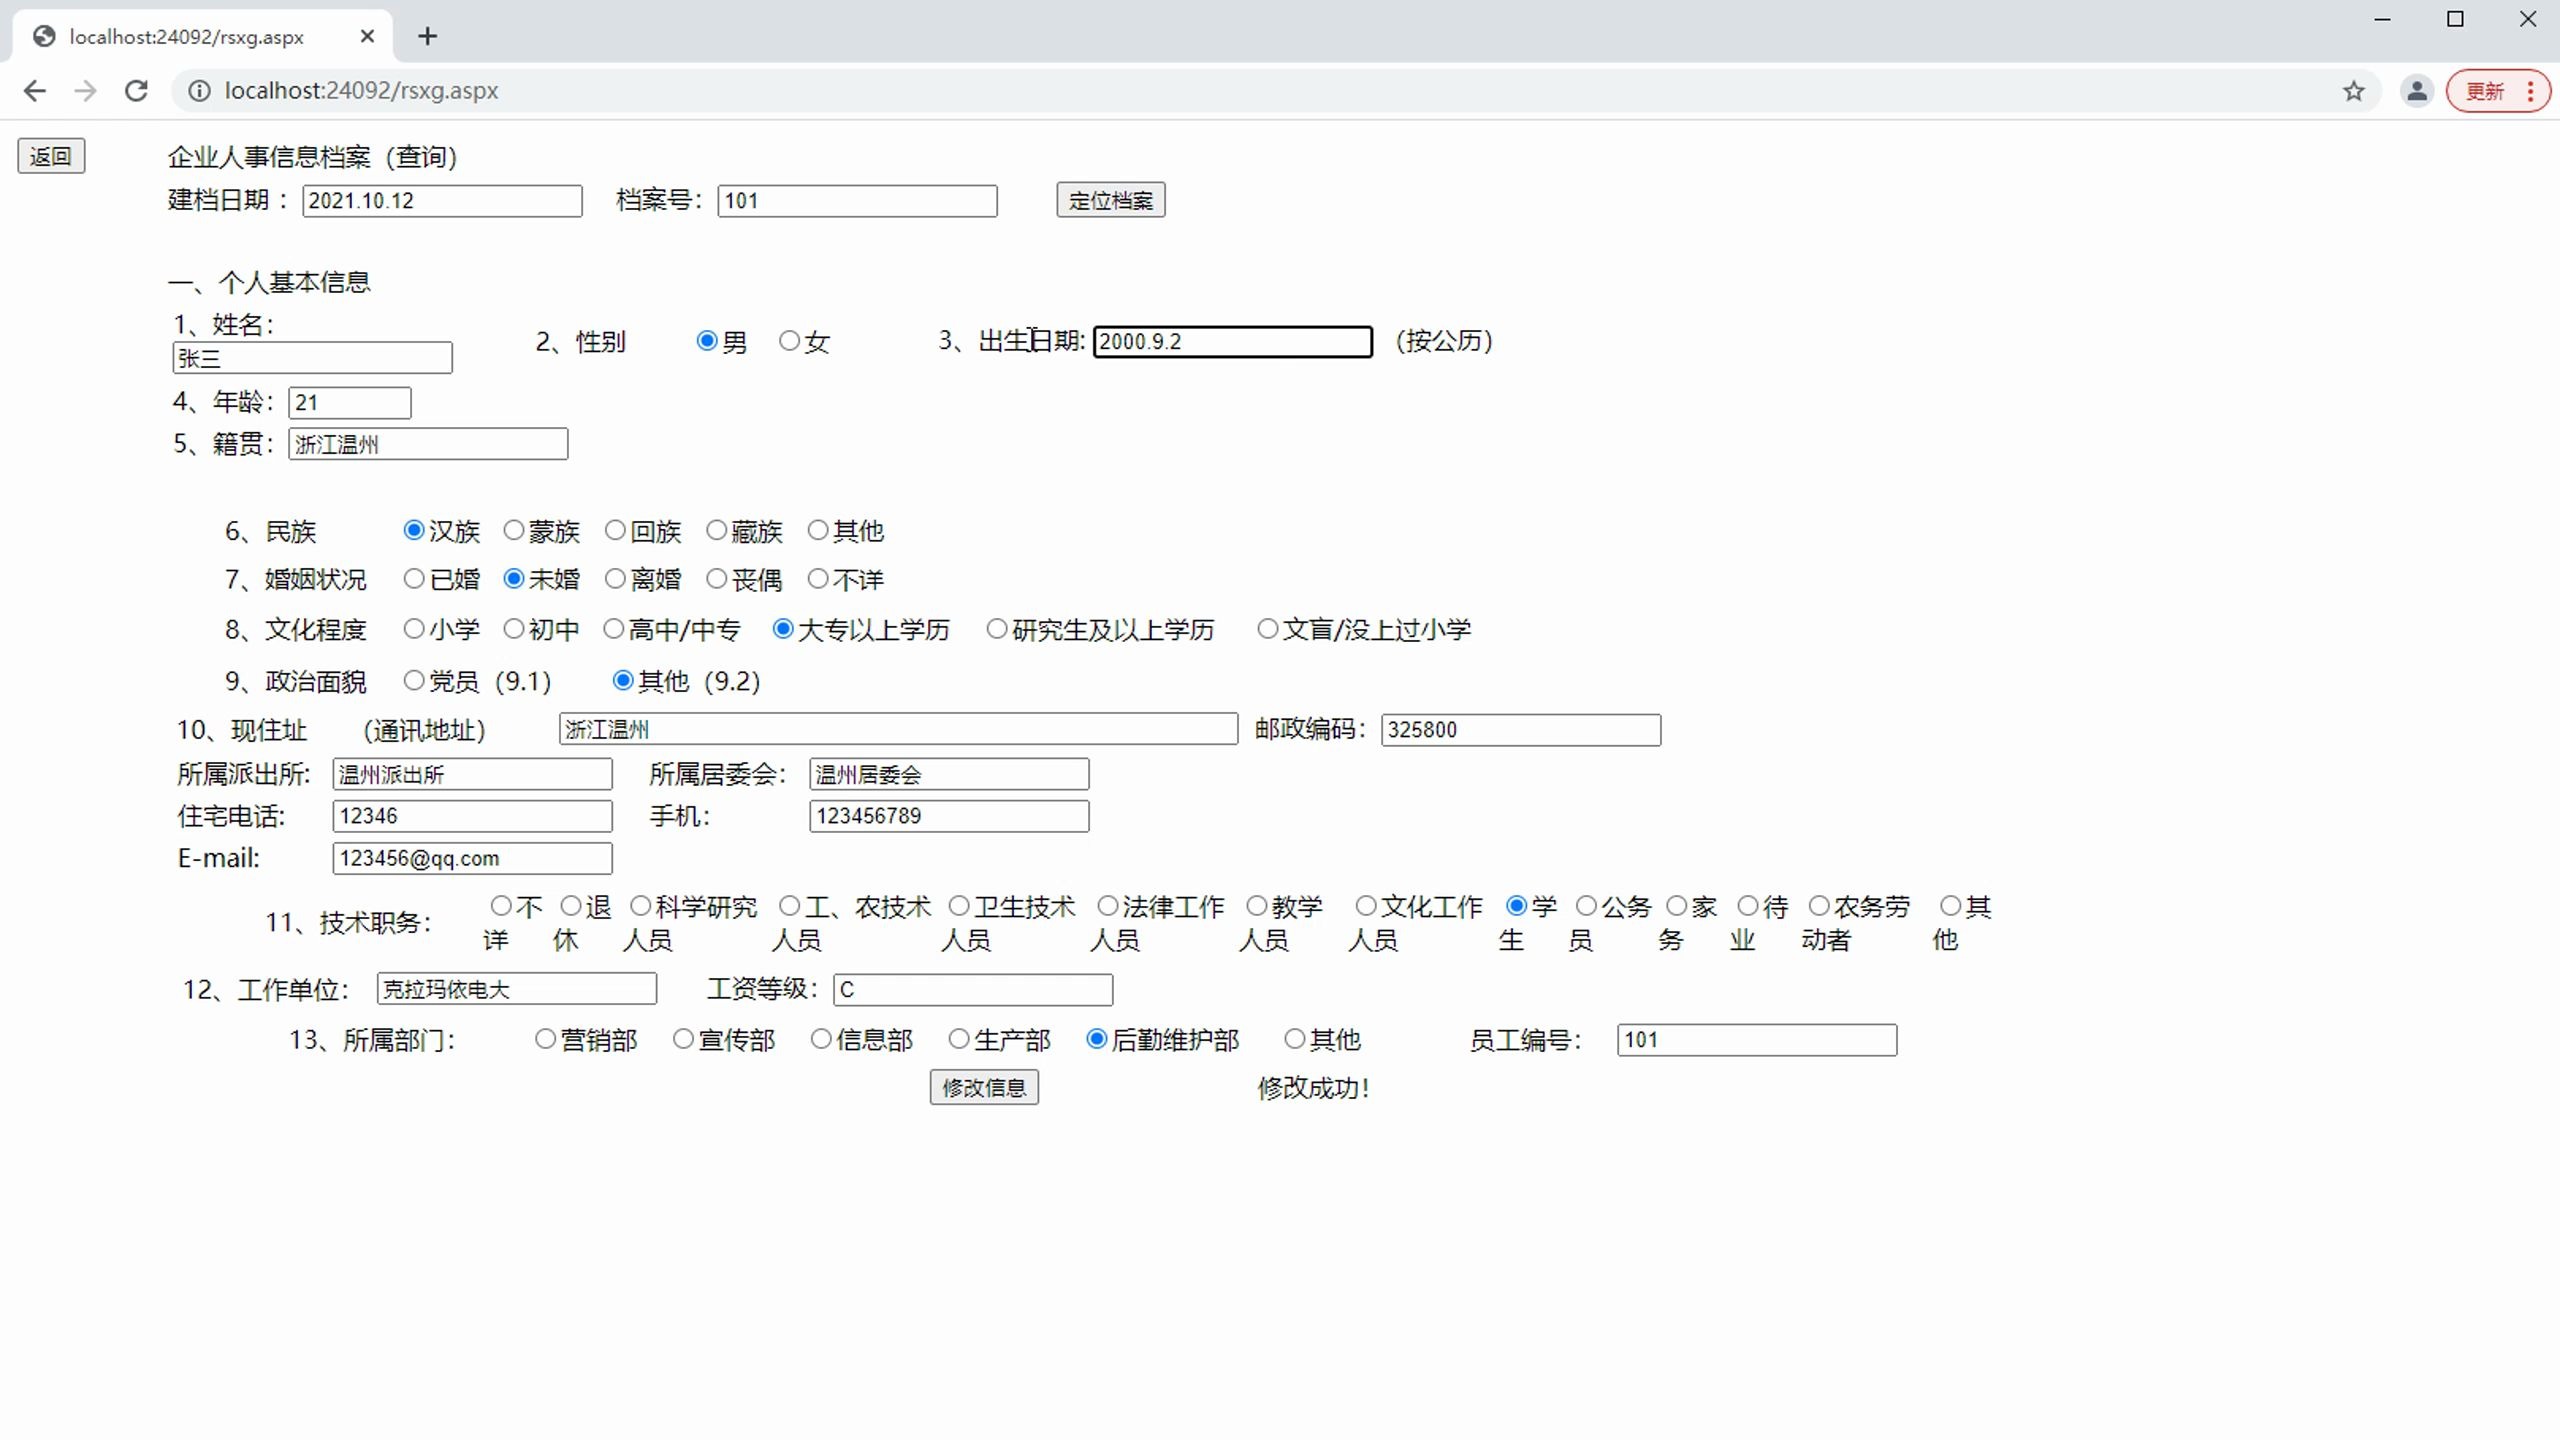This screenshot has height=1440, width=2560.
Task: Click the 档案号 input field
Action: click(x=857, y=200)
